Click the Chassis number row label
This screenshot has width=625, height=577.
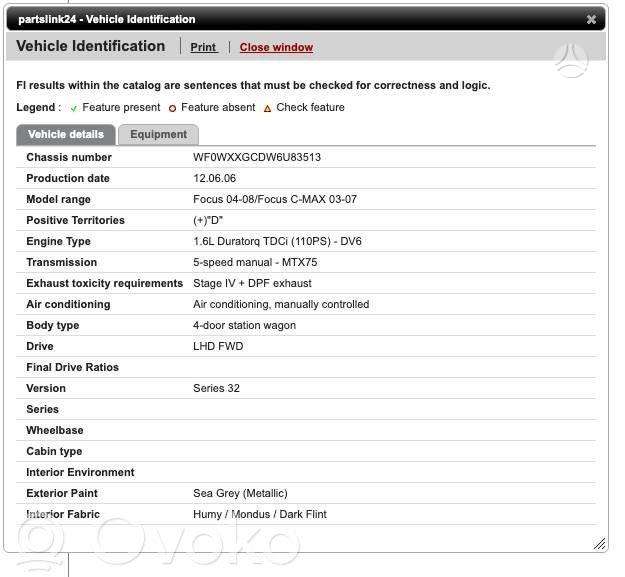click(x=69, y=157)
